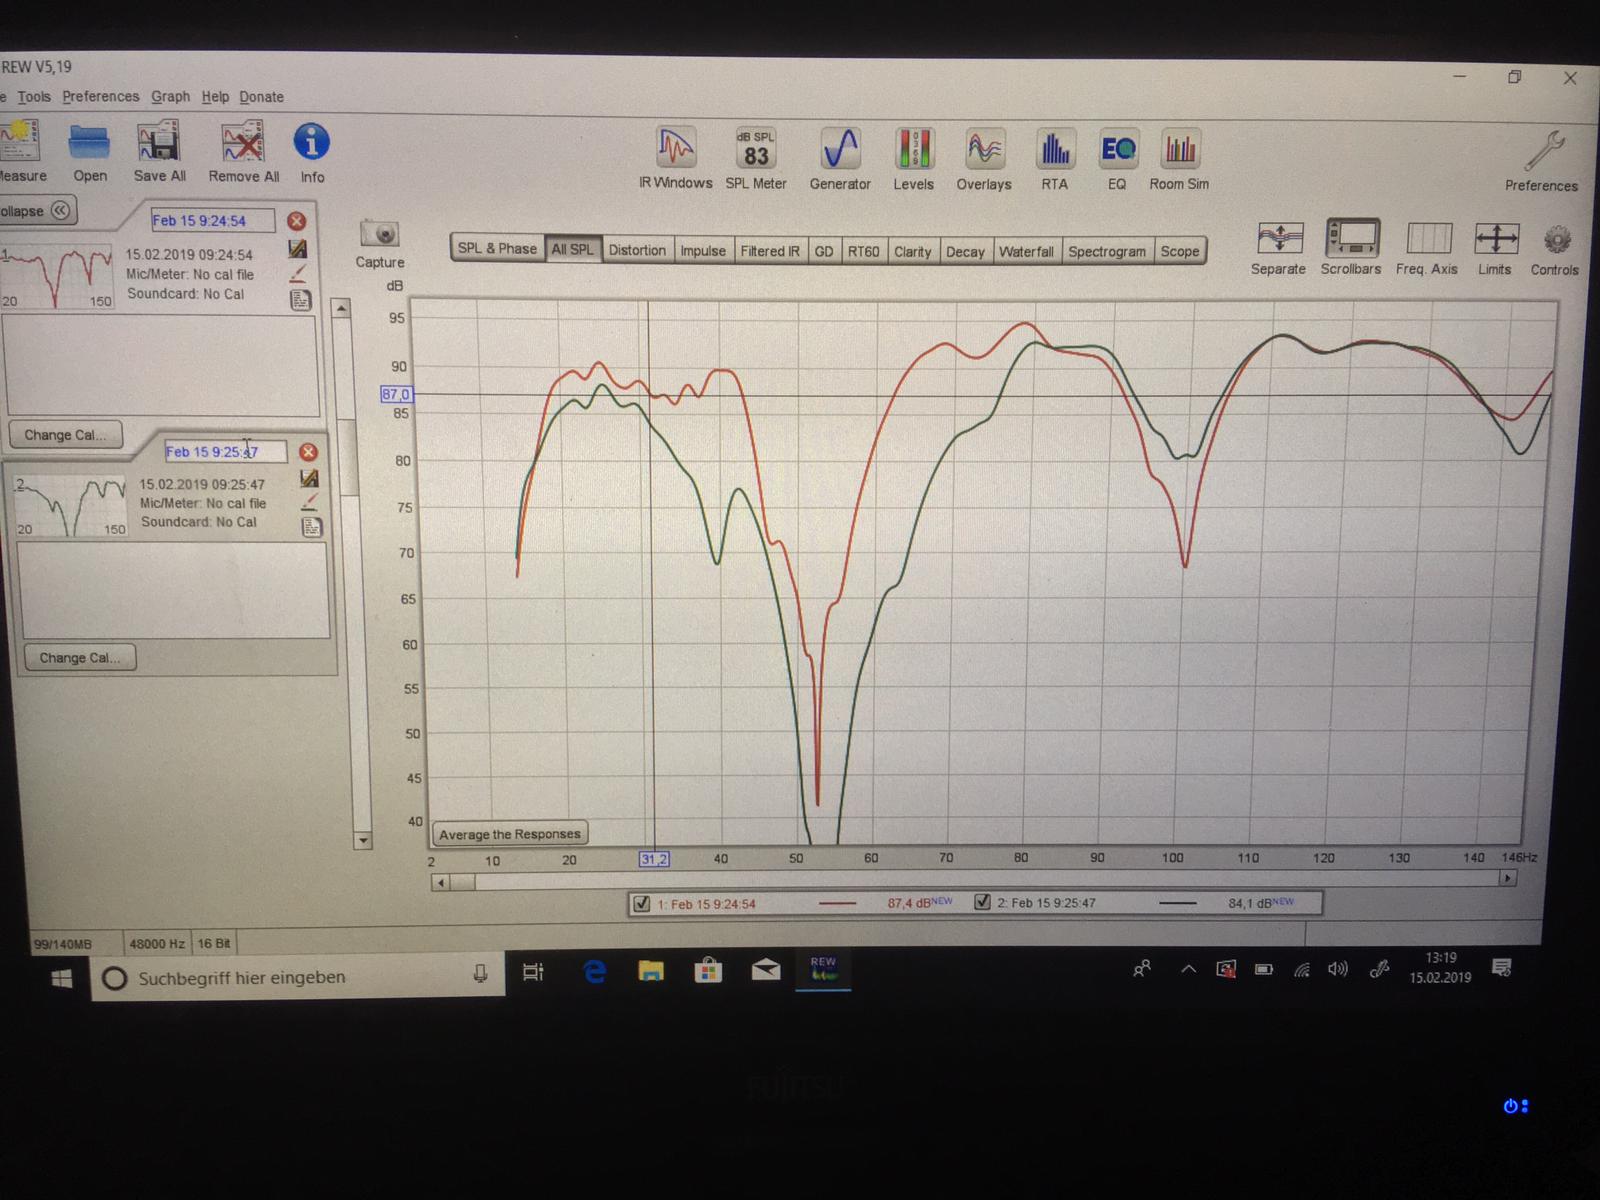1600x1200 pixels.
Task: Open the graph Controls gear
Action: point(1556,240)
